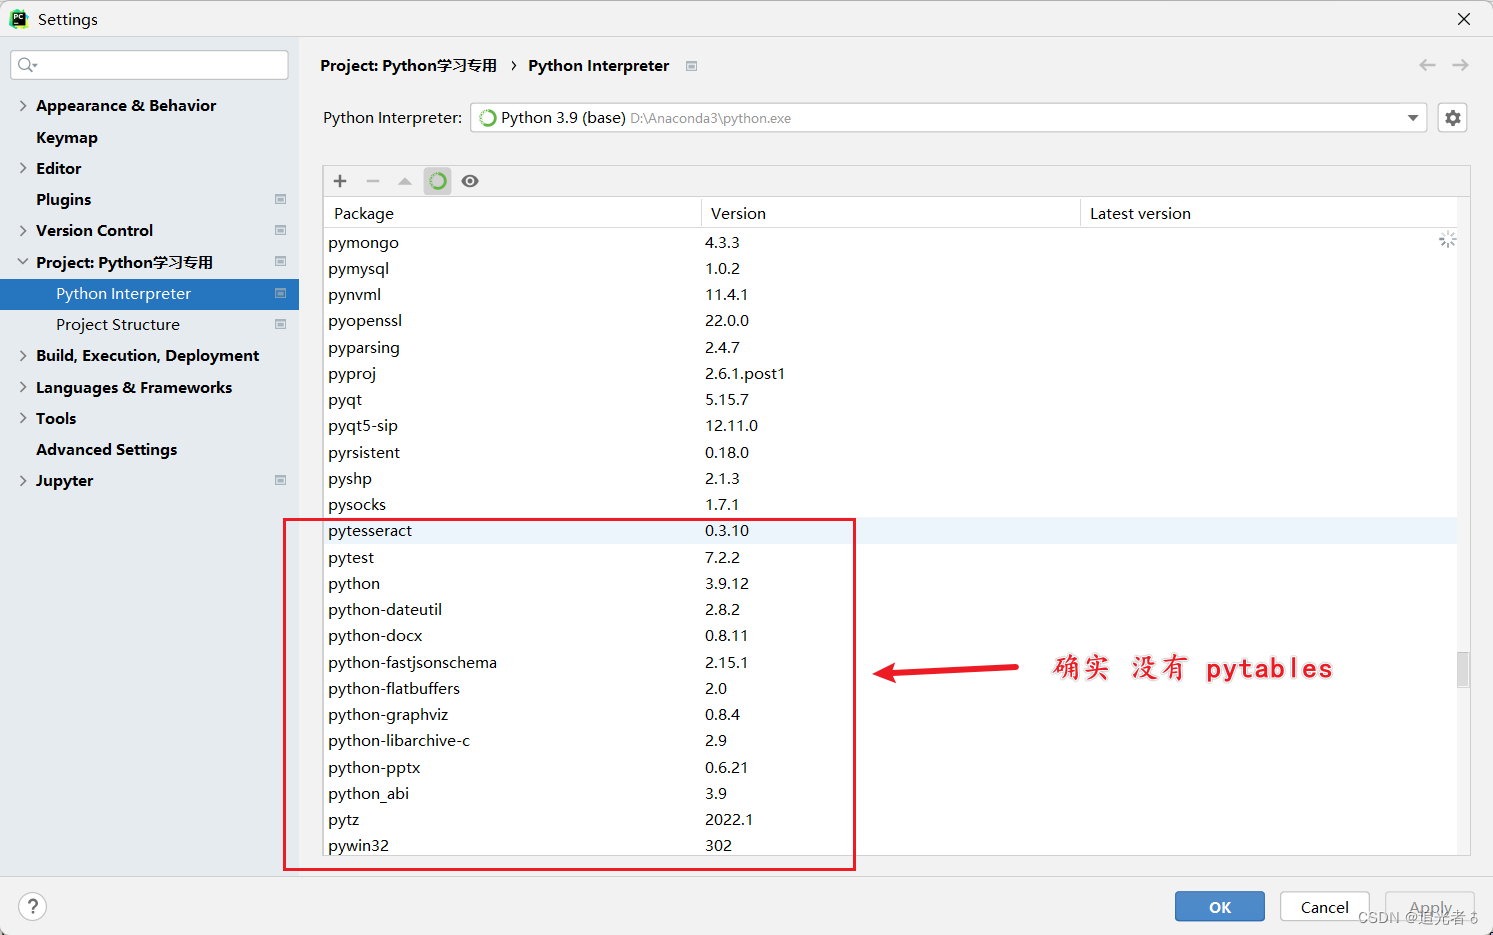Sort by the Version column header
1493x935 pixels.
click(x=891, y=213)
